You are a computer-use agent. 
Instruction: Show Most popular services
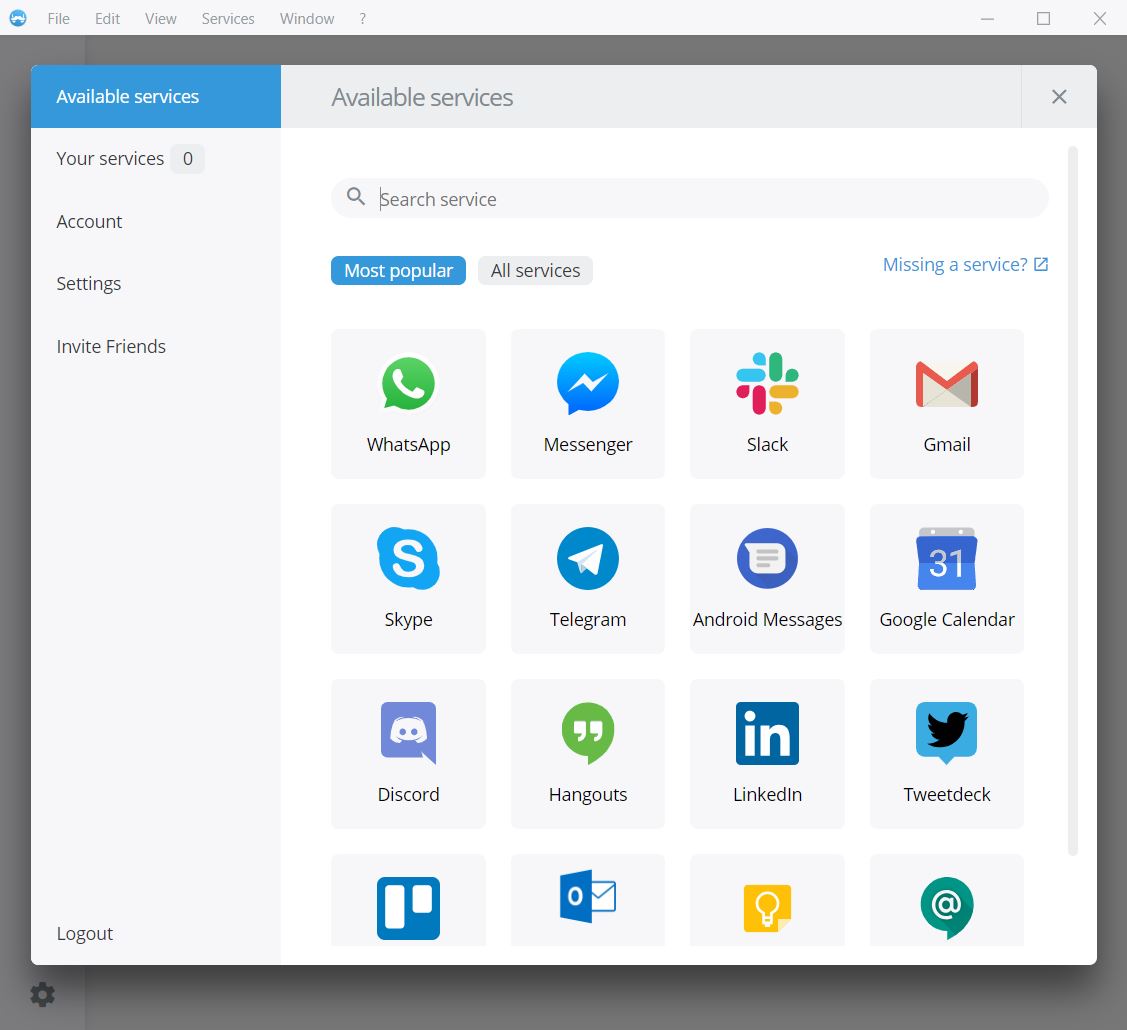tap(398, 270)
